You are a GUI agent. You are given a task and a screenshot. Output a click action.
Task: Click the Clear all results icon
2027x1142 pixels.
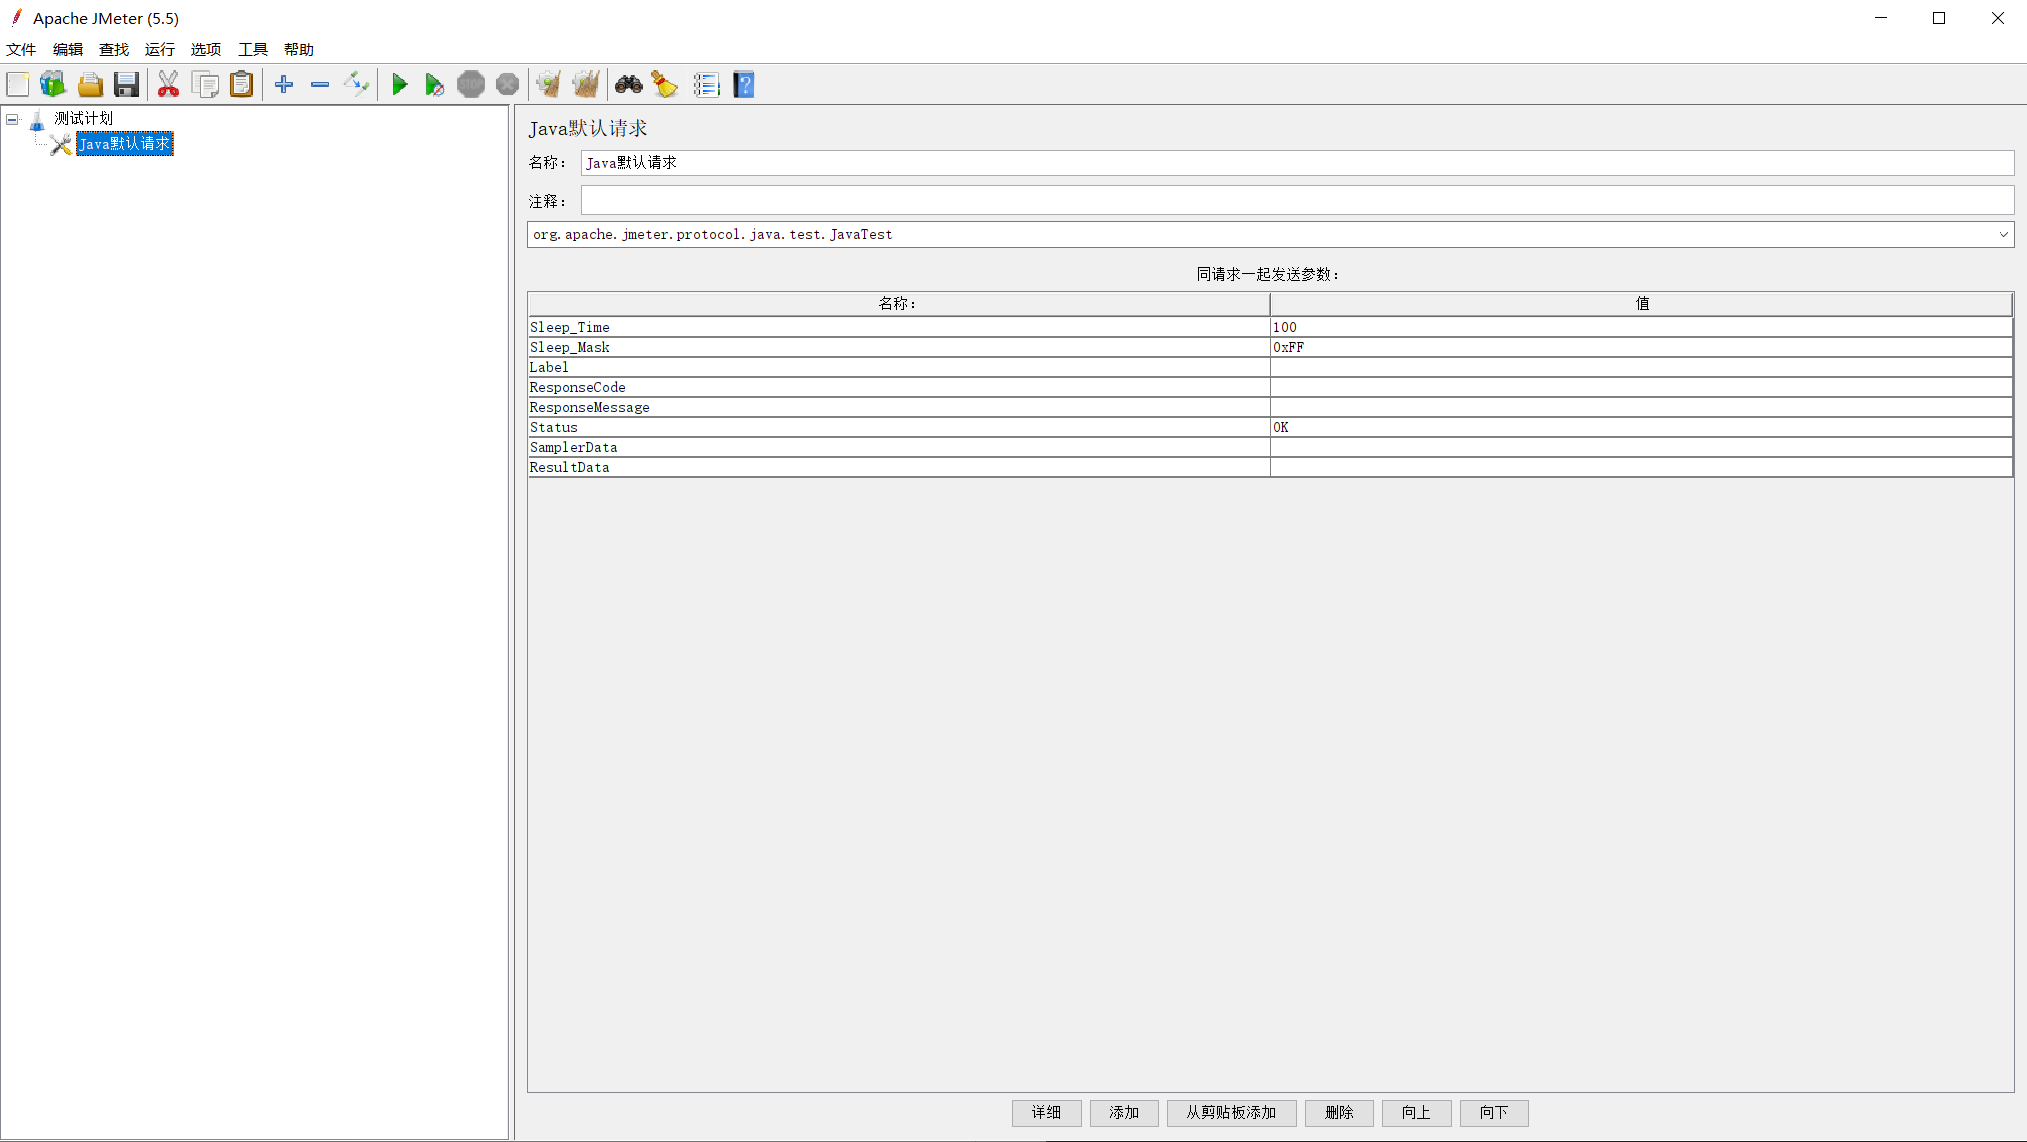(586, 85)
